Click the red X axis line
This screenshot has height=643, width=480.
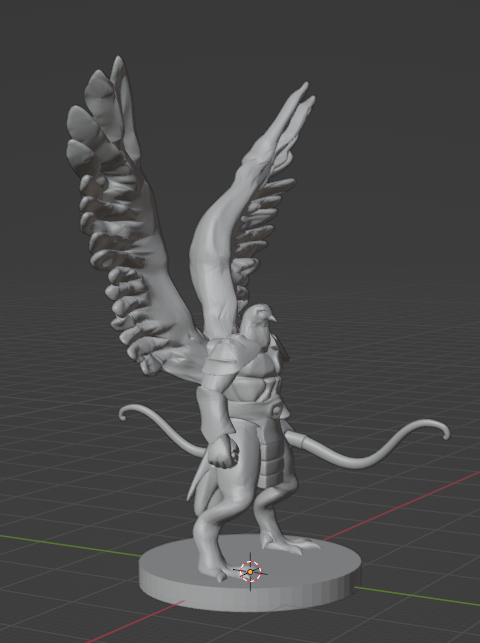(x=402, y=505)
